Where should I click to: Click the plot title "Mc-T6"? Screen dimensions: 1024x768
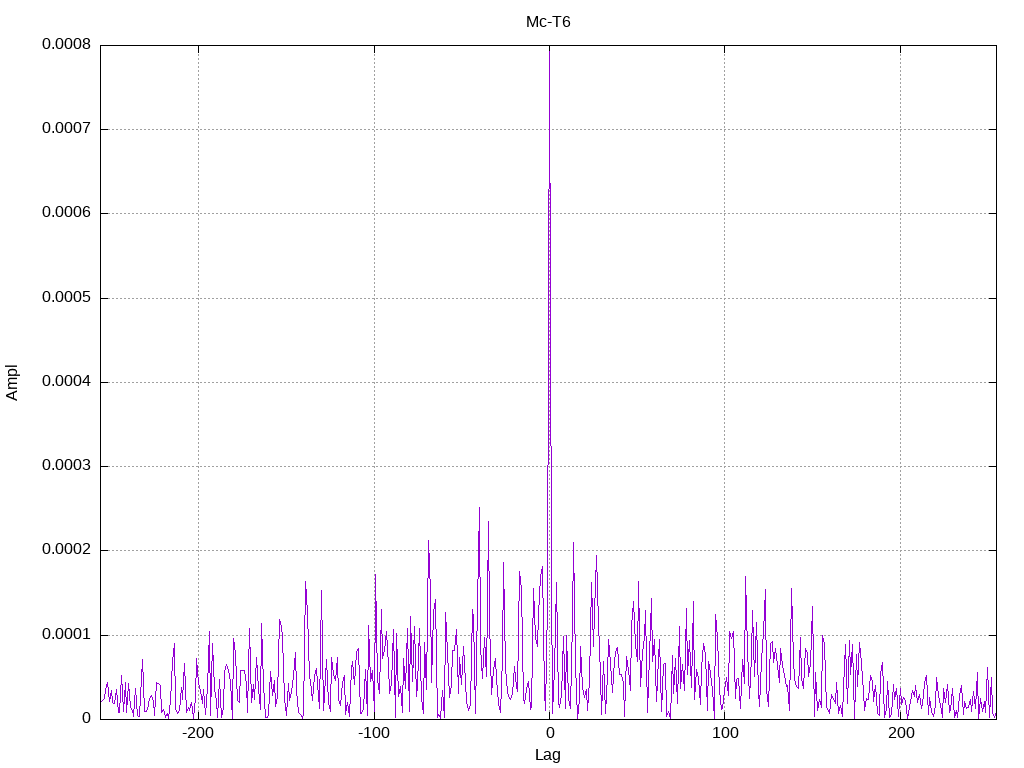[x=548, y=22]
